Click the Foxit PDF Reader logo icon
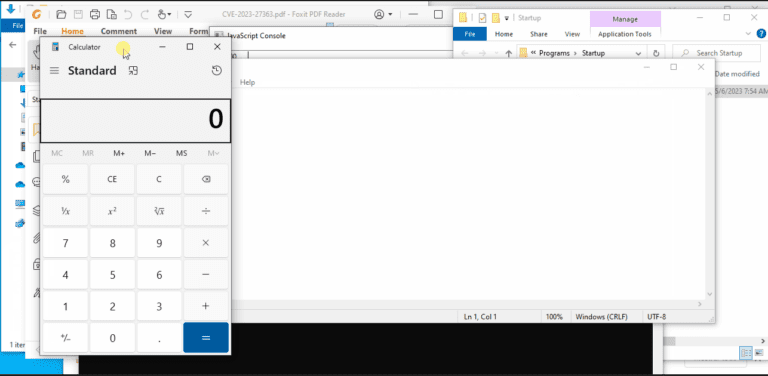The height and width of the screenshot is (376, 768). pos(37,14)
